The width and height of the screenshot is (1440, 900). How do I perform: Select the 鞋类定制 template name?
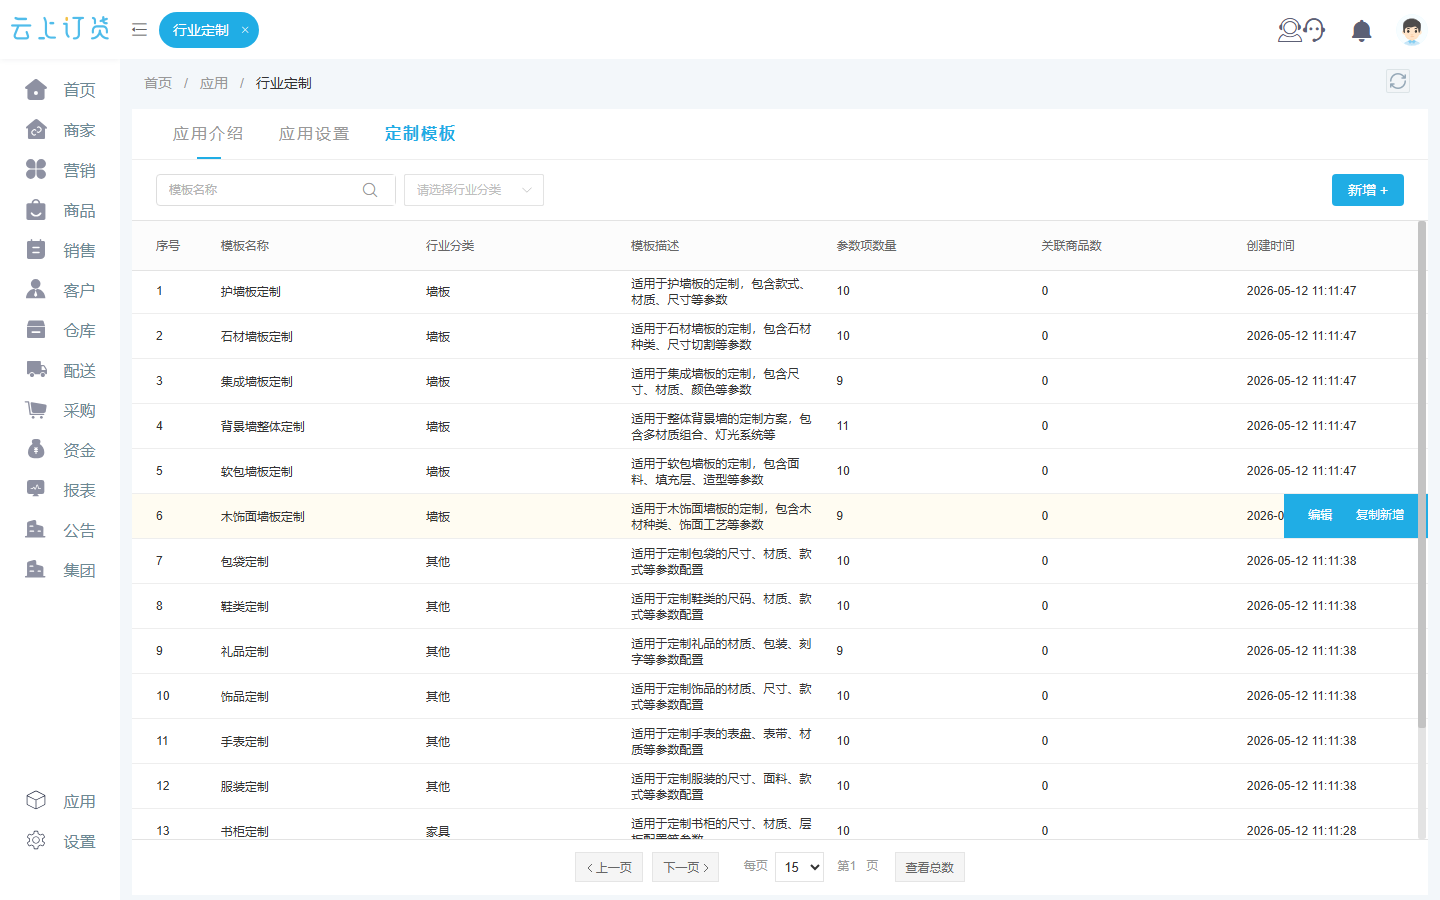point(245,607)
